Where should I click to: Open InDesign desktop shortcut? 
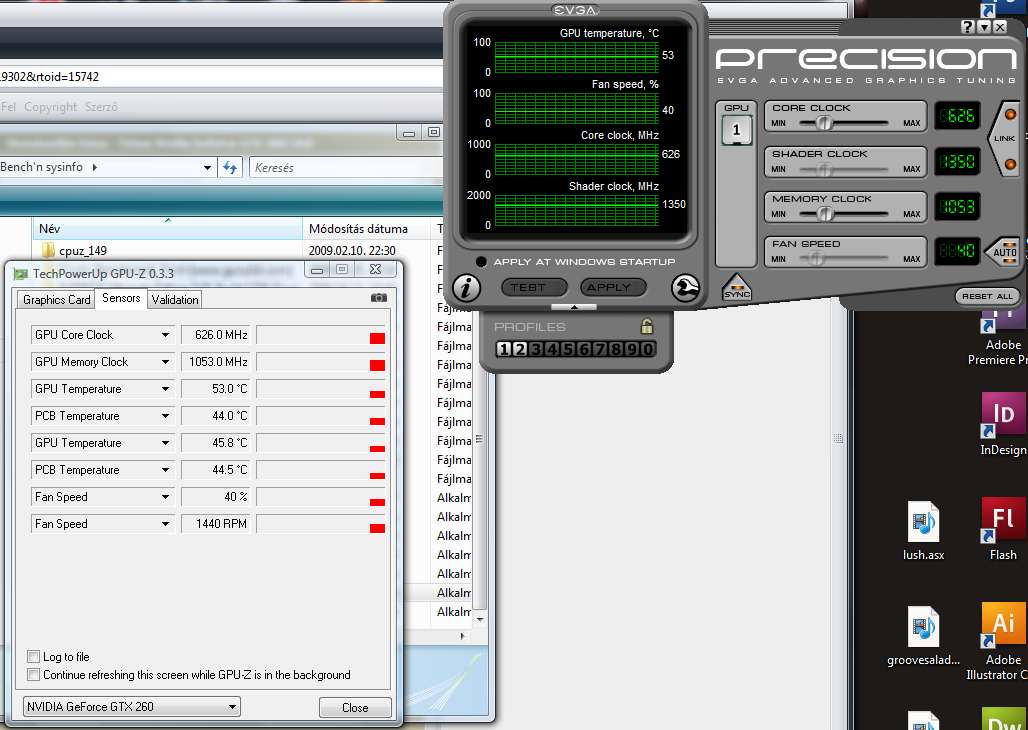1003,424
